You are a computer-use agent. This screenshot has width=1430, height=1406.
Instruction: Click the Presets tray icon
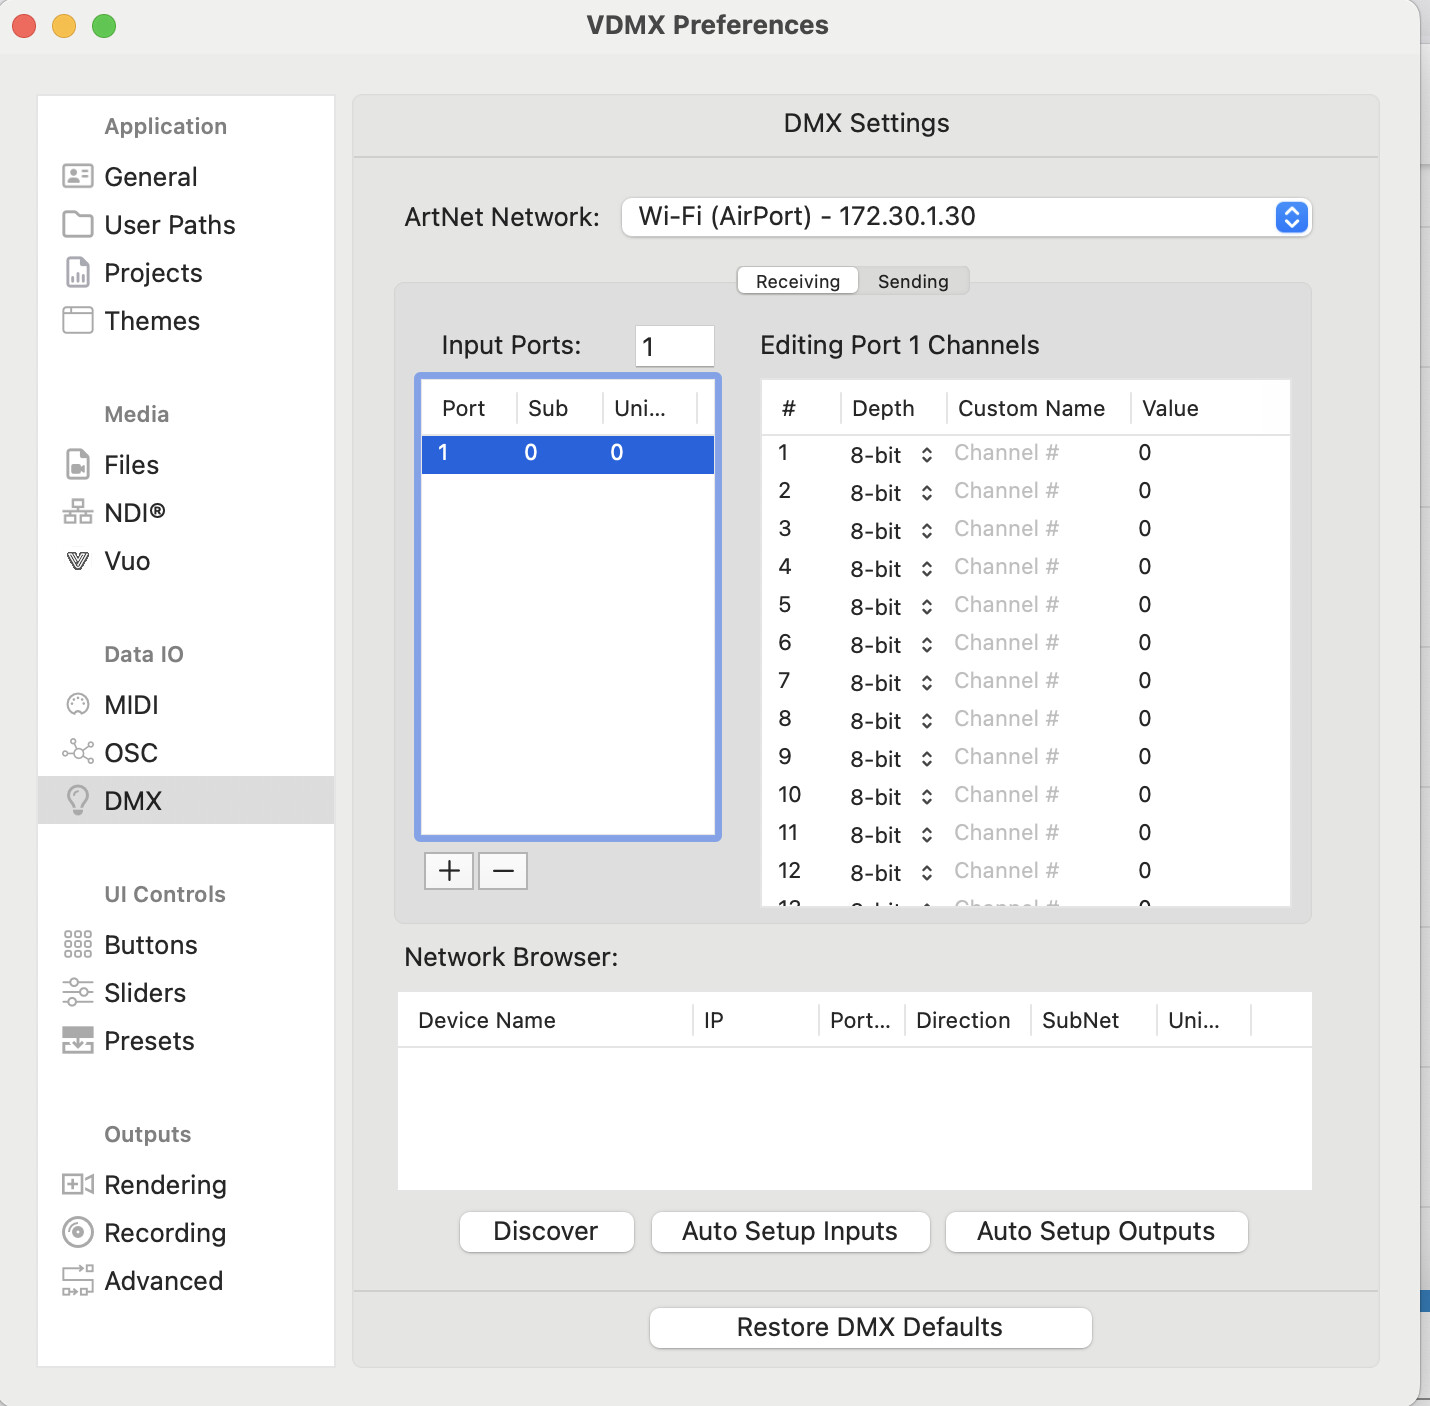[x=78, y=1040]
